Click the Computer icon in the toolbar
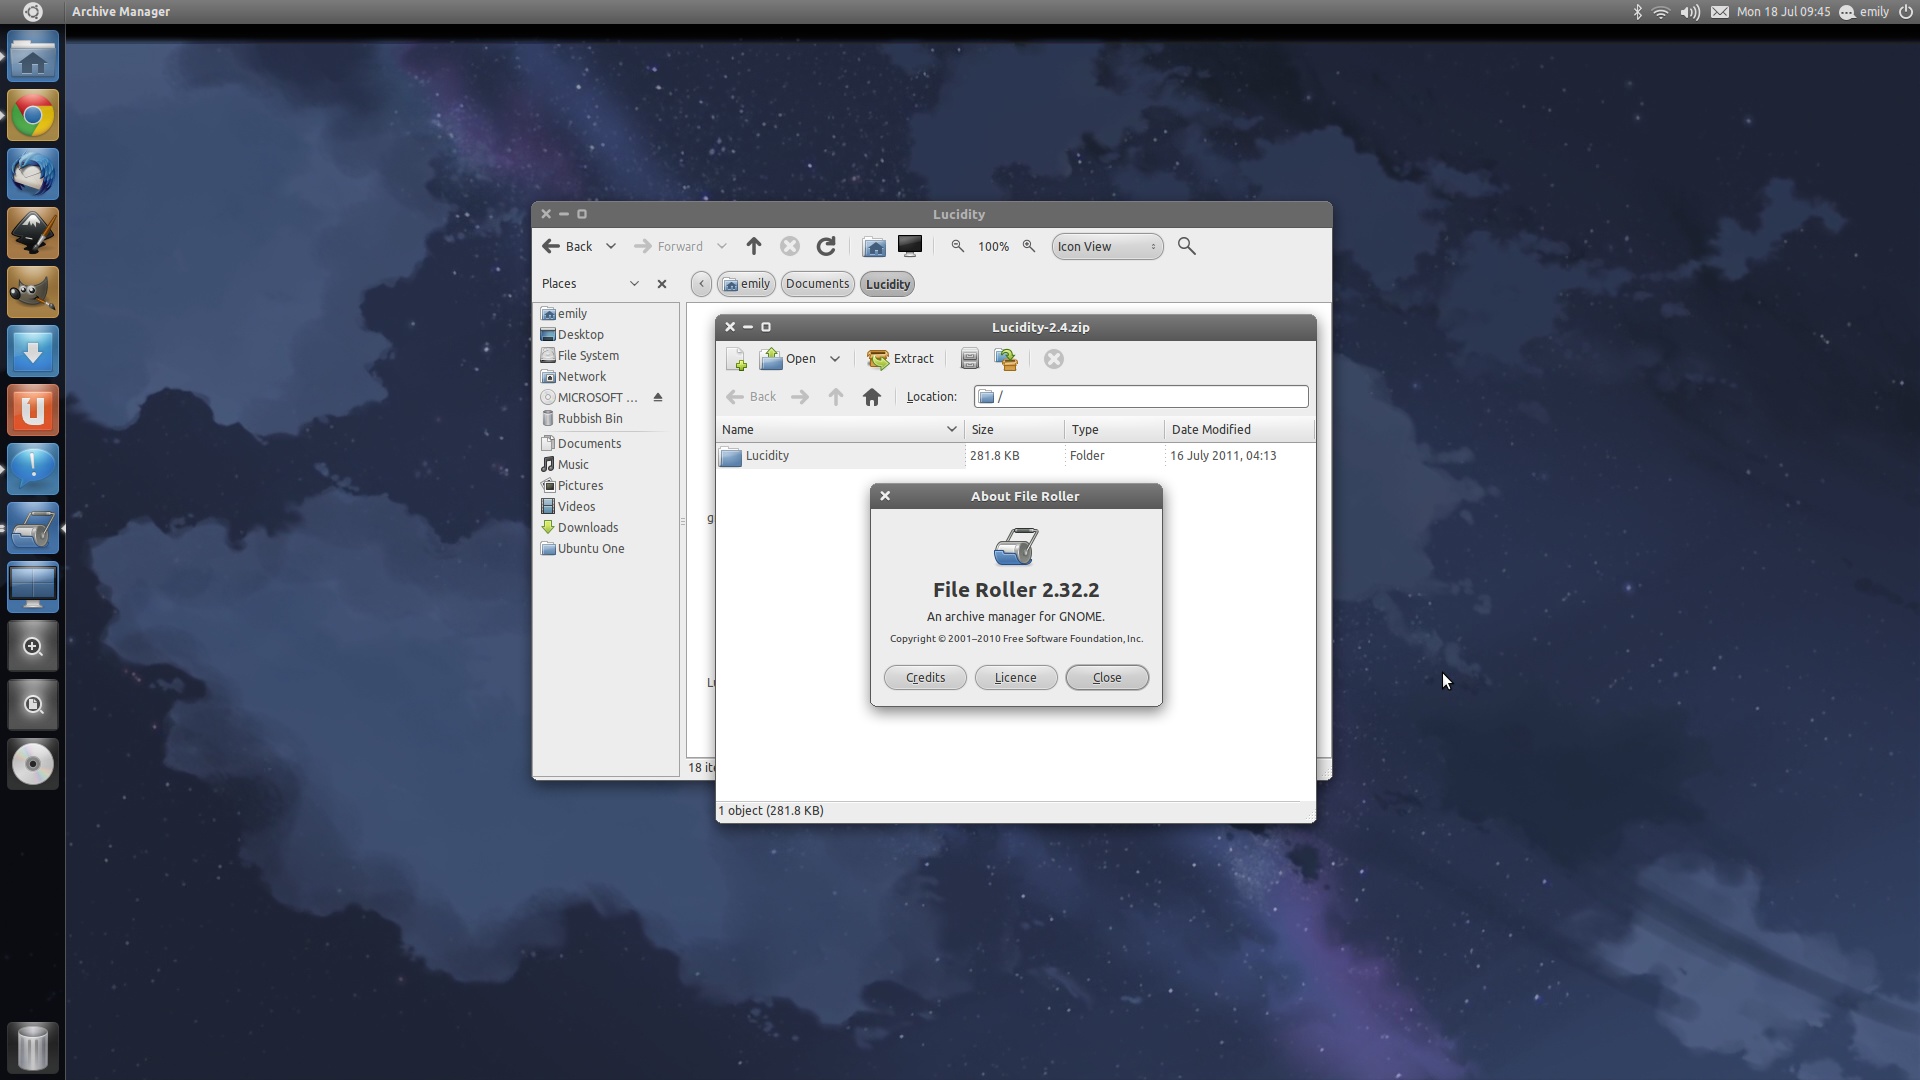 (x=910, y=246)
